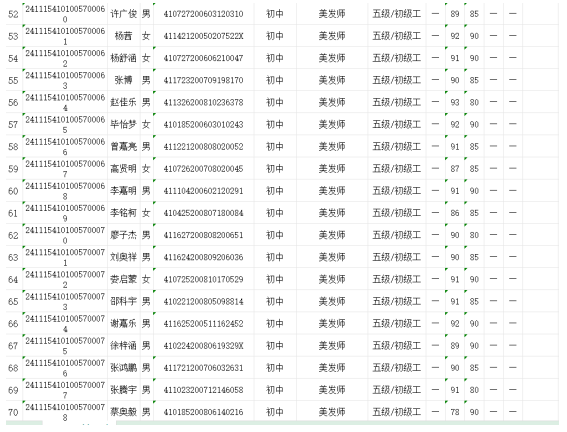The height and width of the screenshot is (432, 567).
Task: Select score 86 in 李铭柯's row
Action: (x=455, y=213)
